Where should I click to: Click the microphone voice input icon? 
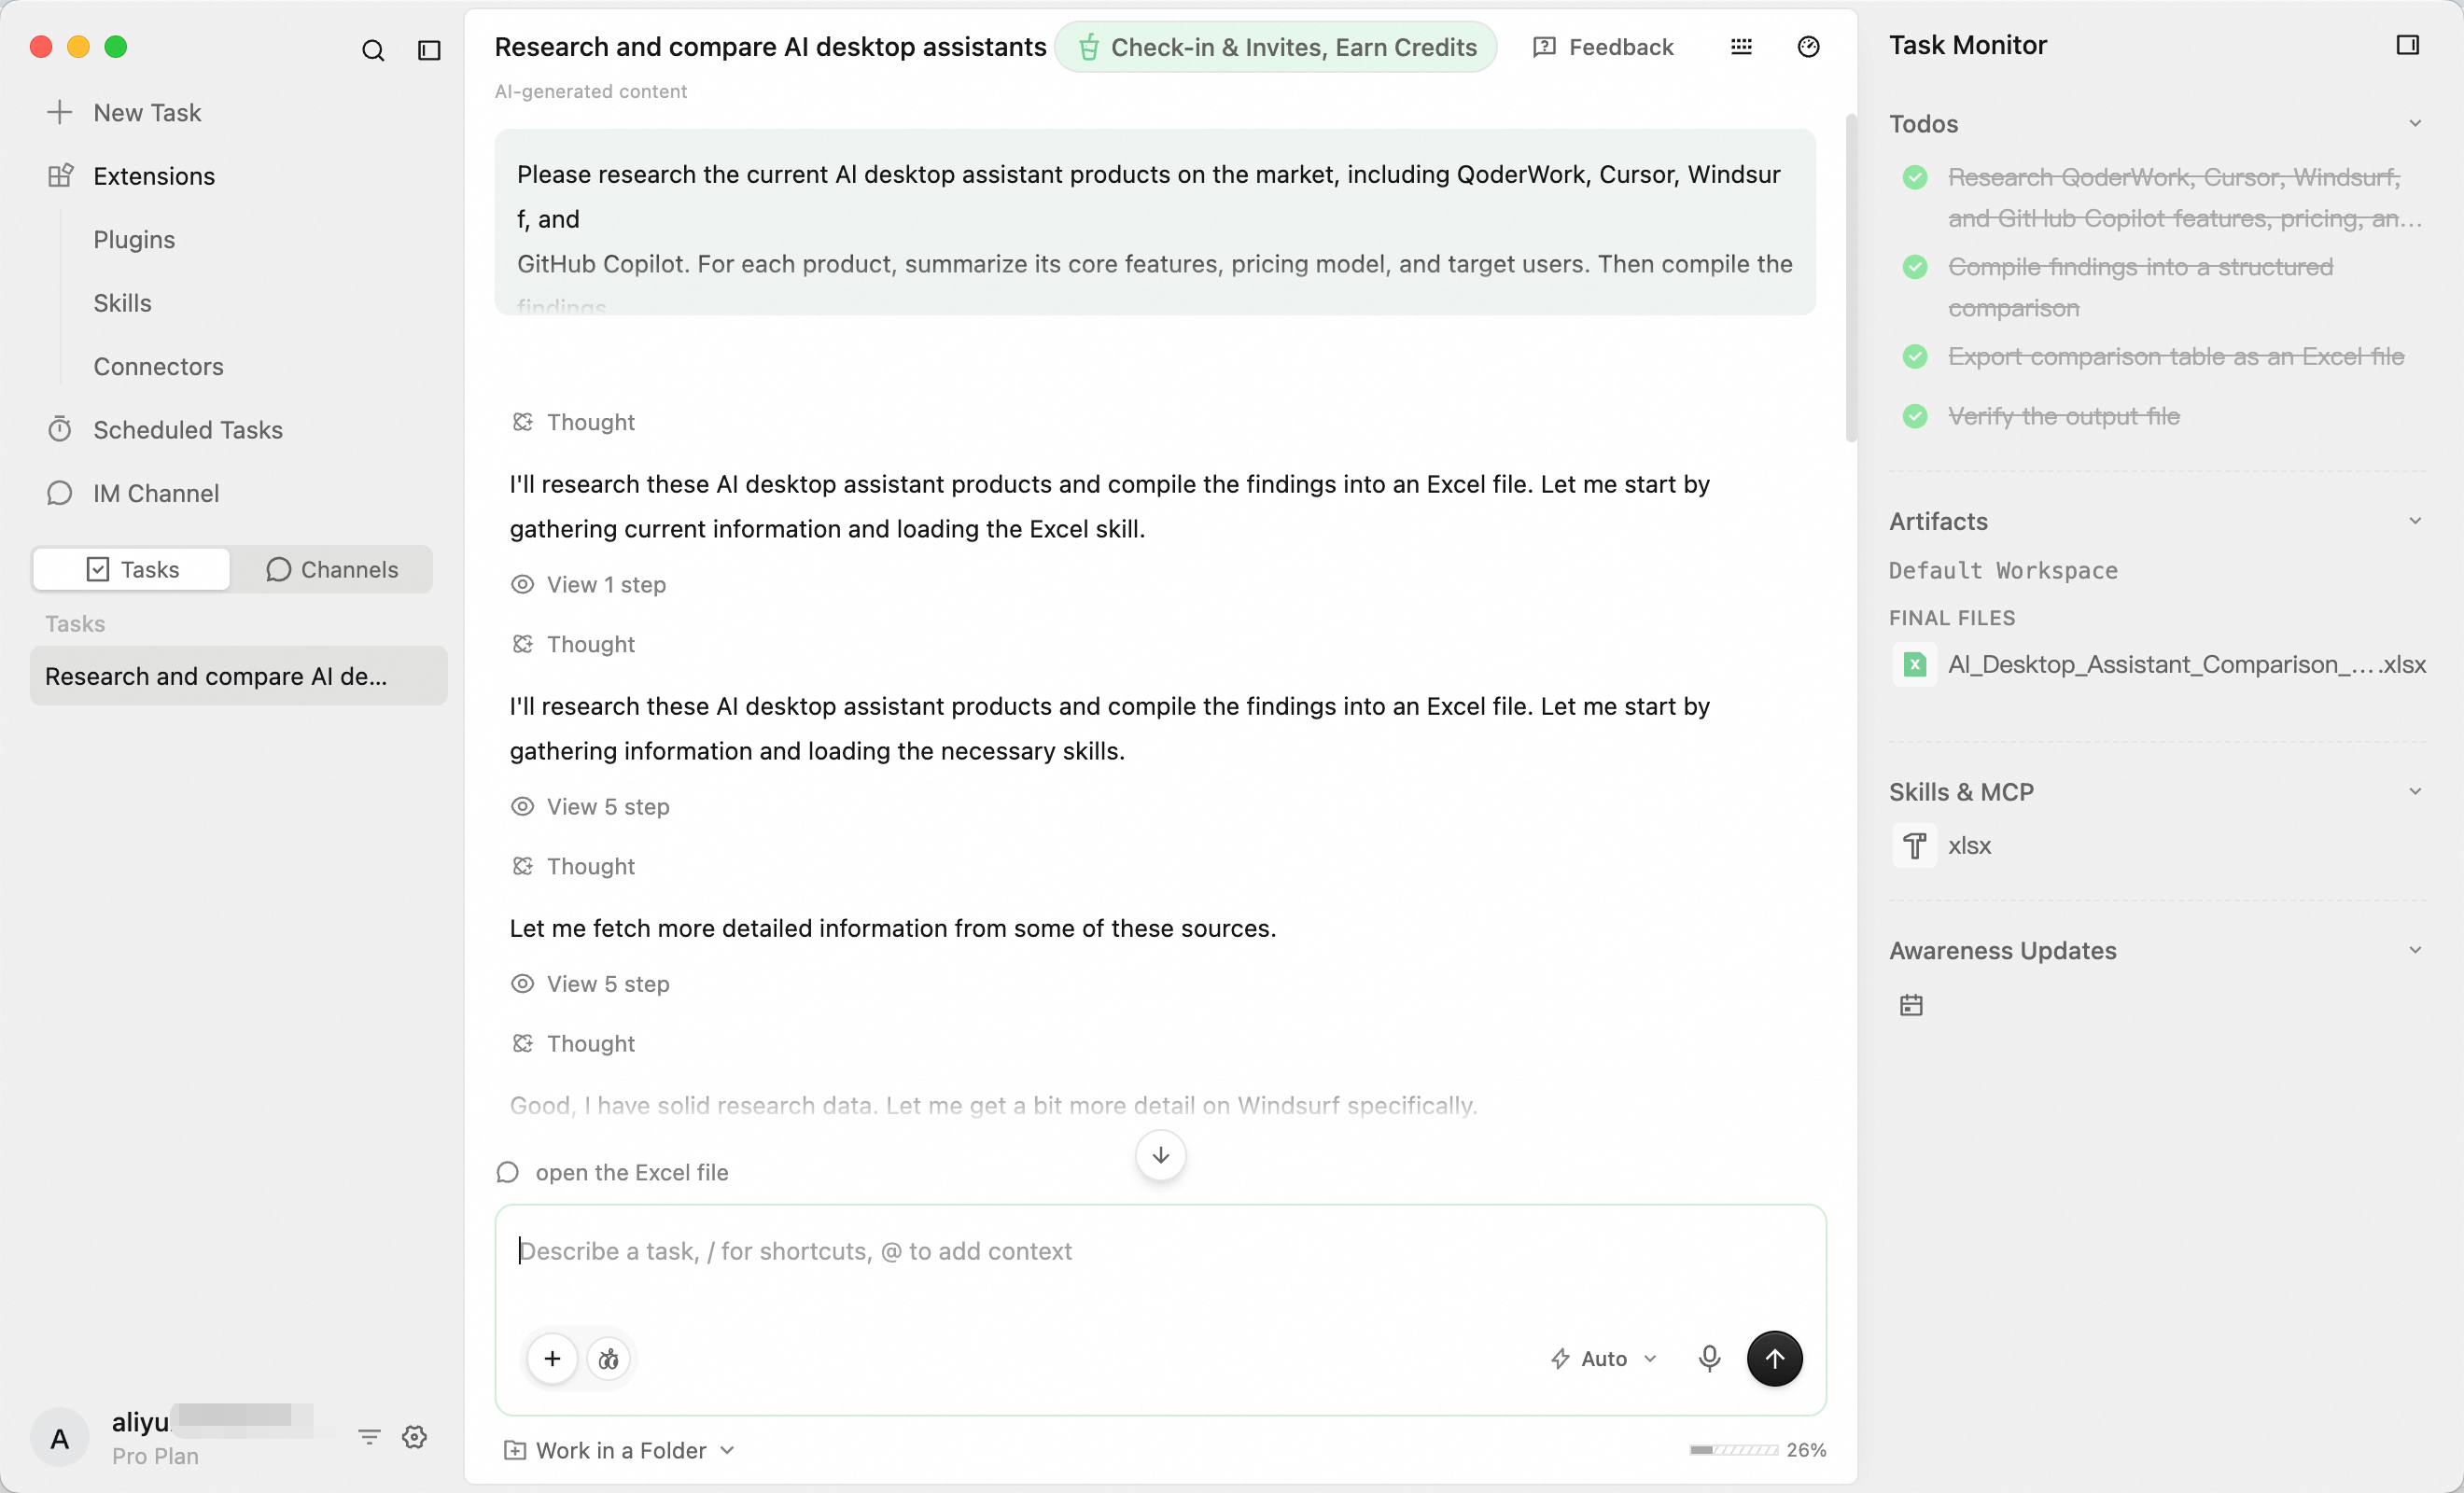click(1709, 1358)
